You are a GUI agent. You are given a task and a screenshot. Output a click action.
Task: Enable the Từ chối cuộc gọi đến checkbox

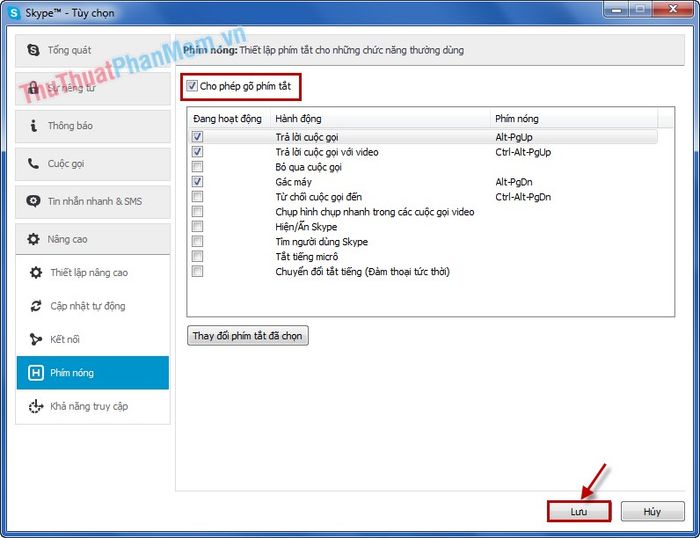pyautogui.click(x=197, y=196)
